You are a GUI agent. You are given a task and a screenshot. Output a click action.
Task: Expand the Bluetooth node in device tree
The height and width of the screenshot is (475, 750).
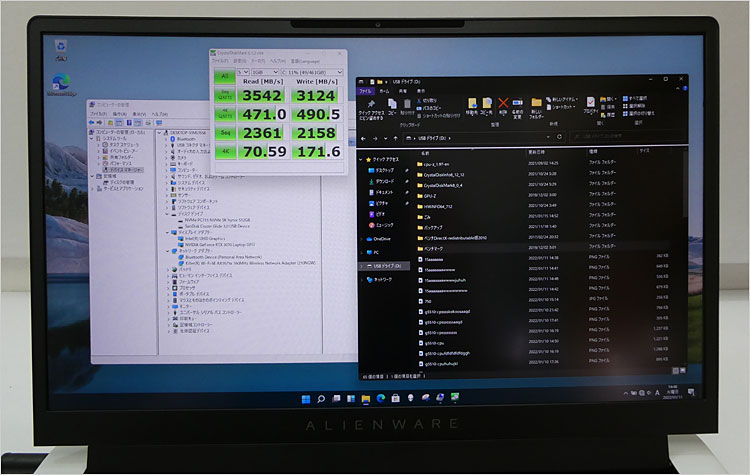[x=168, y=139]
